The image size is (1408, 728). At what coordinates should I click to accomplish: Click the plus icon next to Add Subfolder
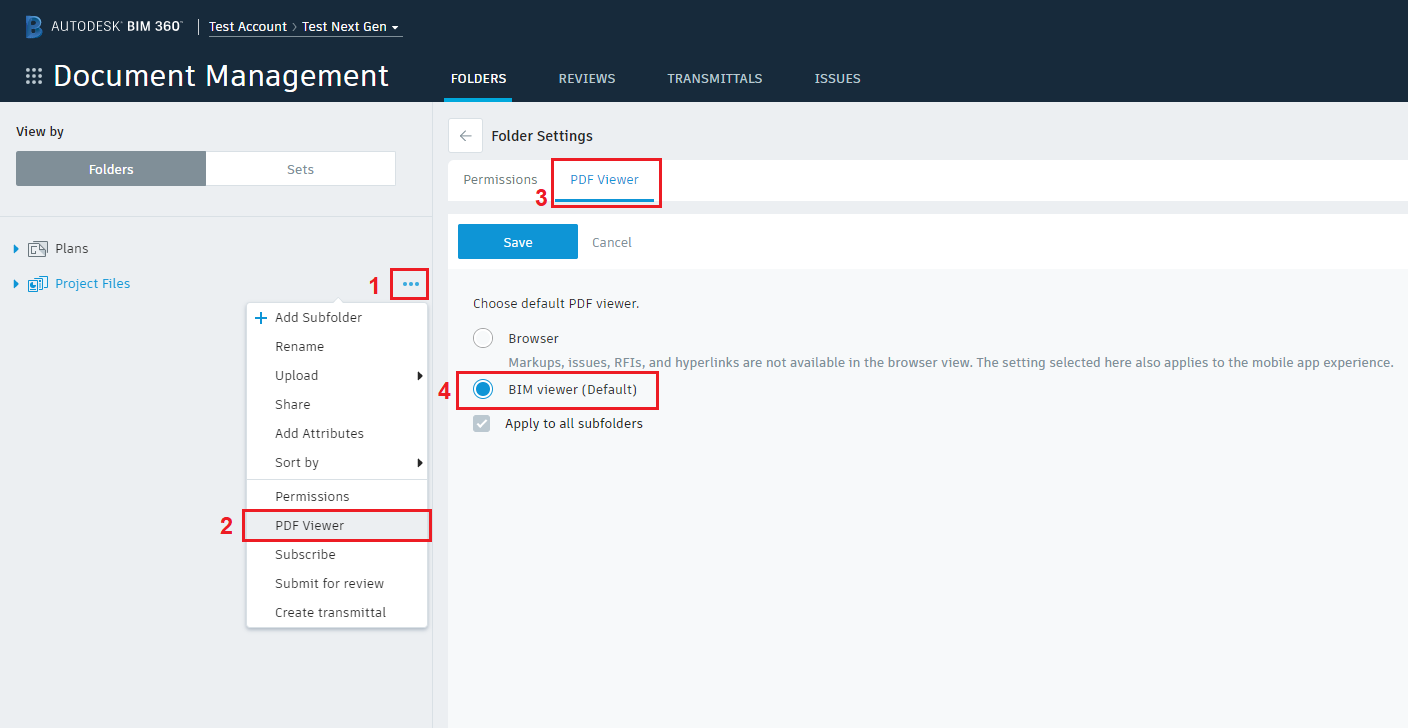[x=261, y=318]
